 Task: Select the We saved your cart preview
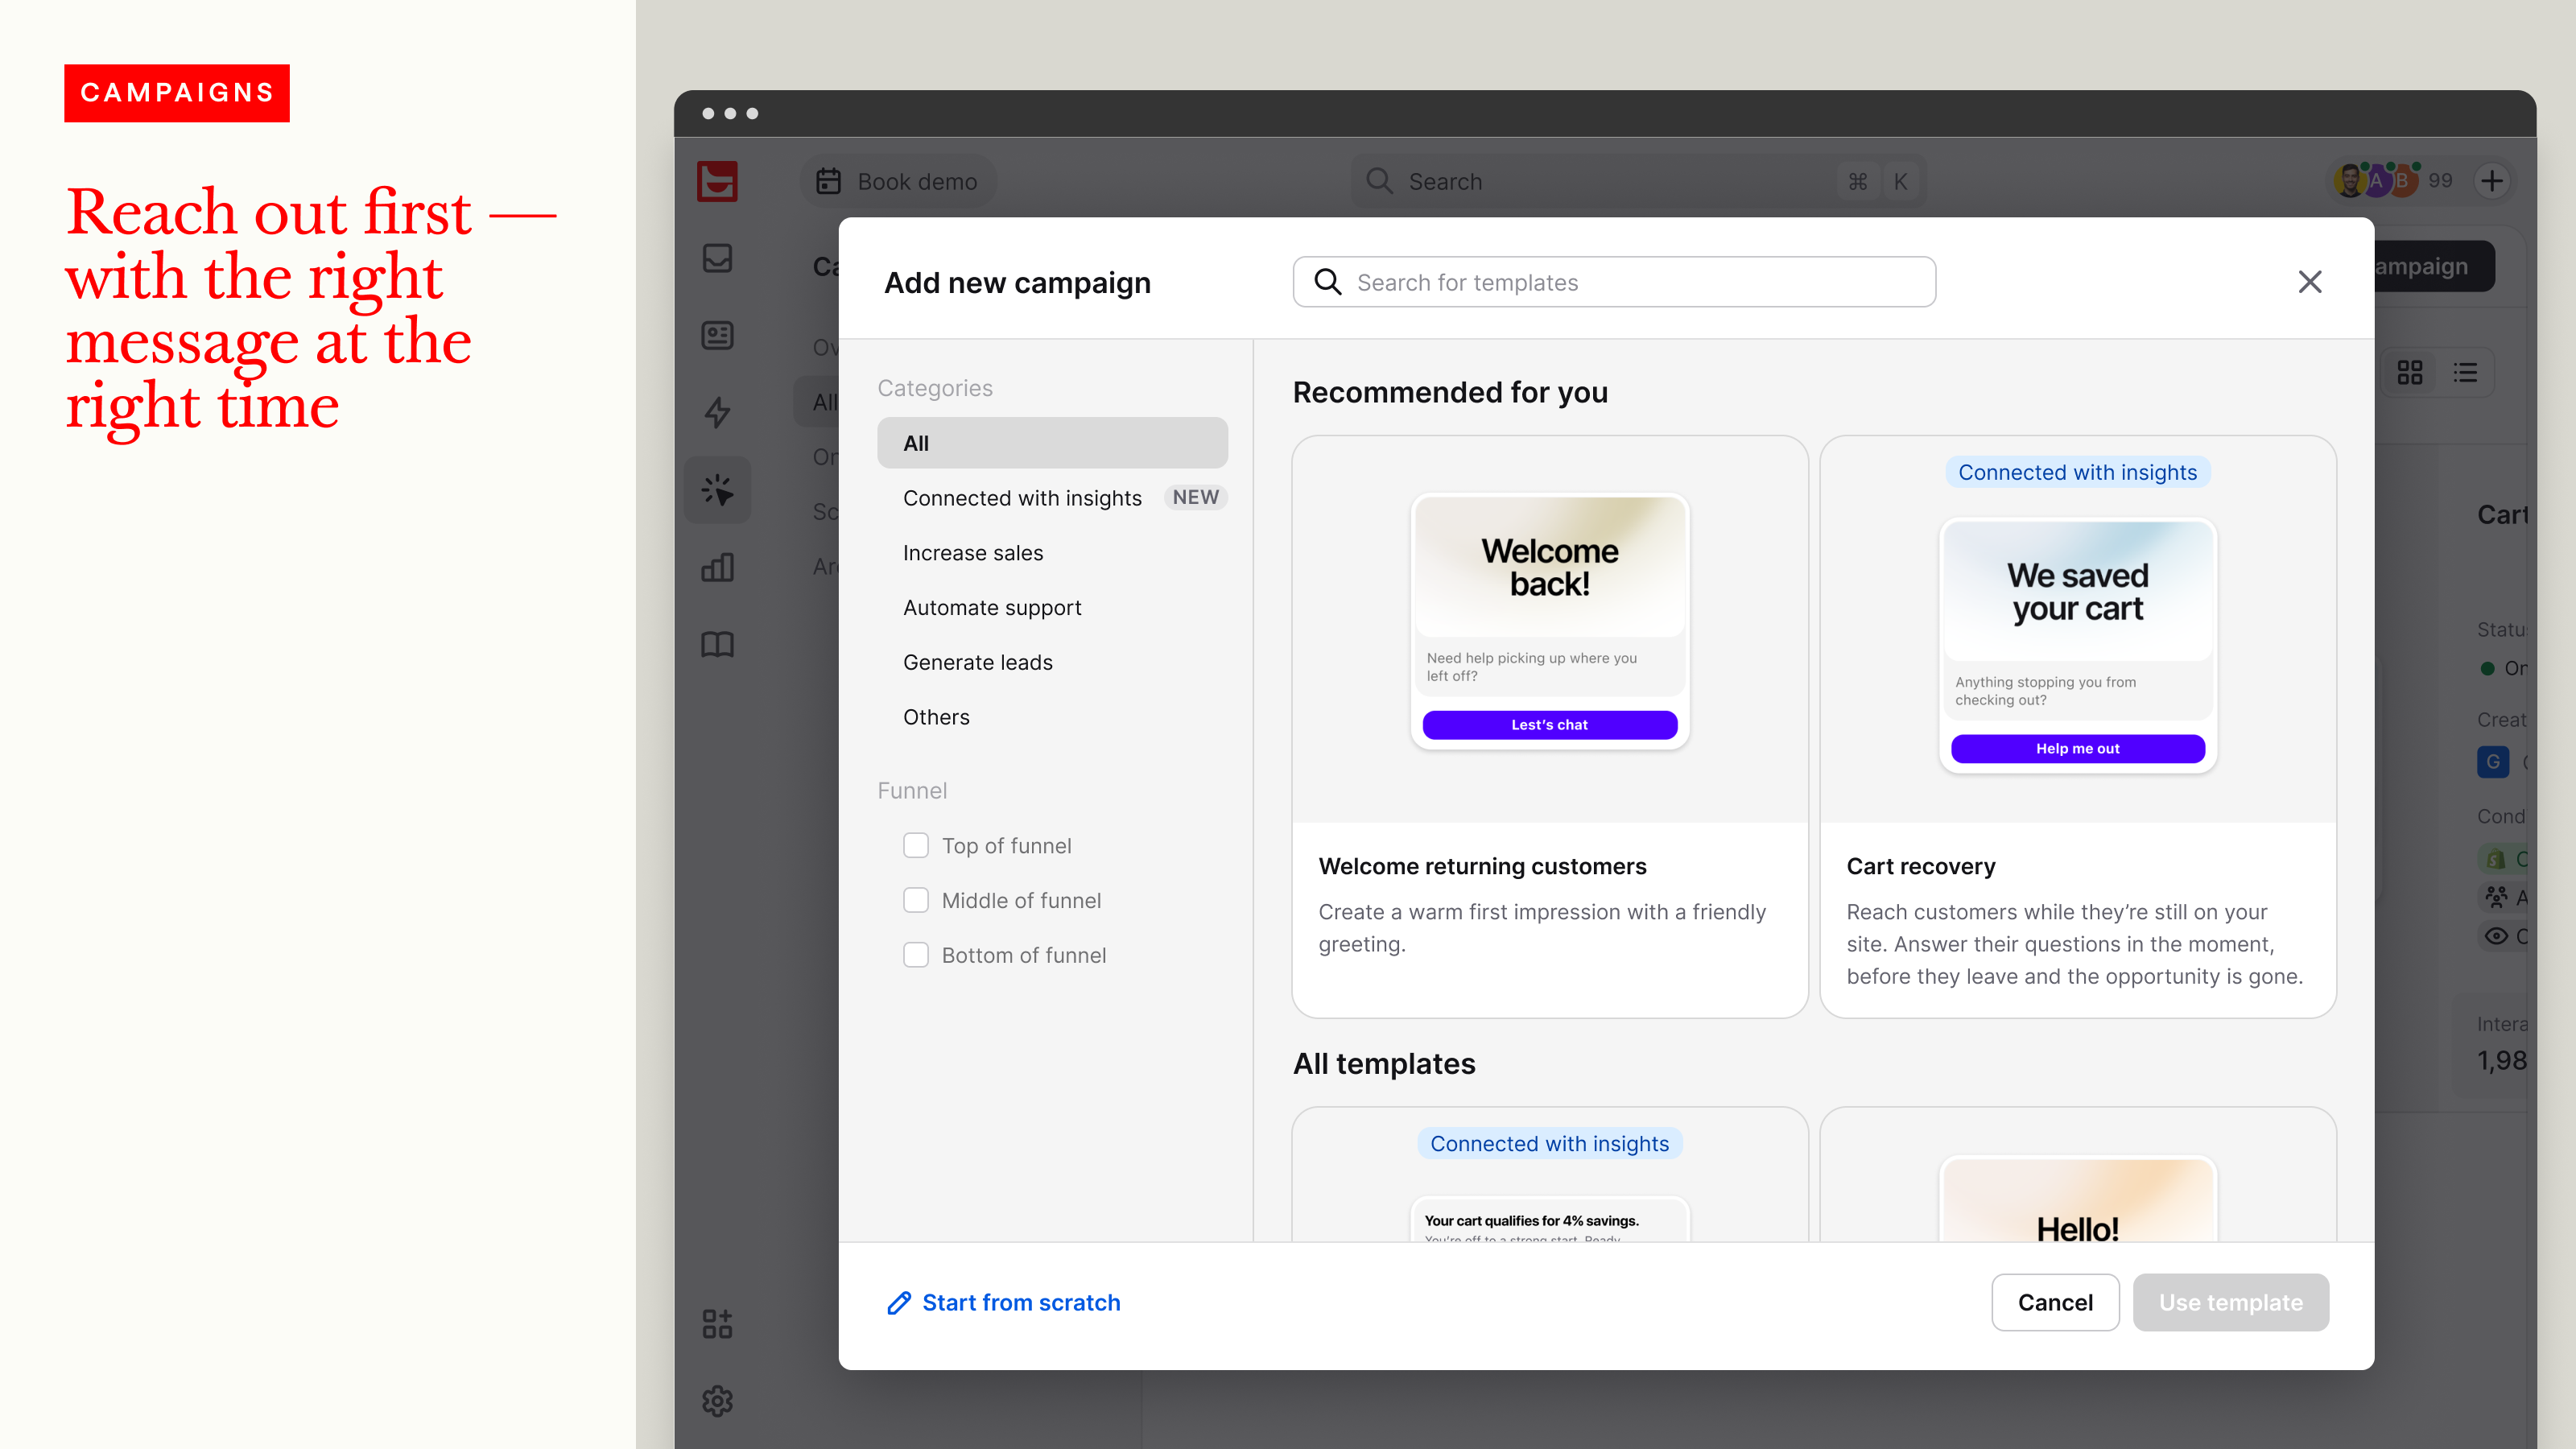click(2078, 645)
